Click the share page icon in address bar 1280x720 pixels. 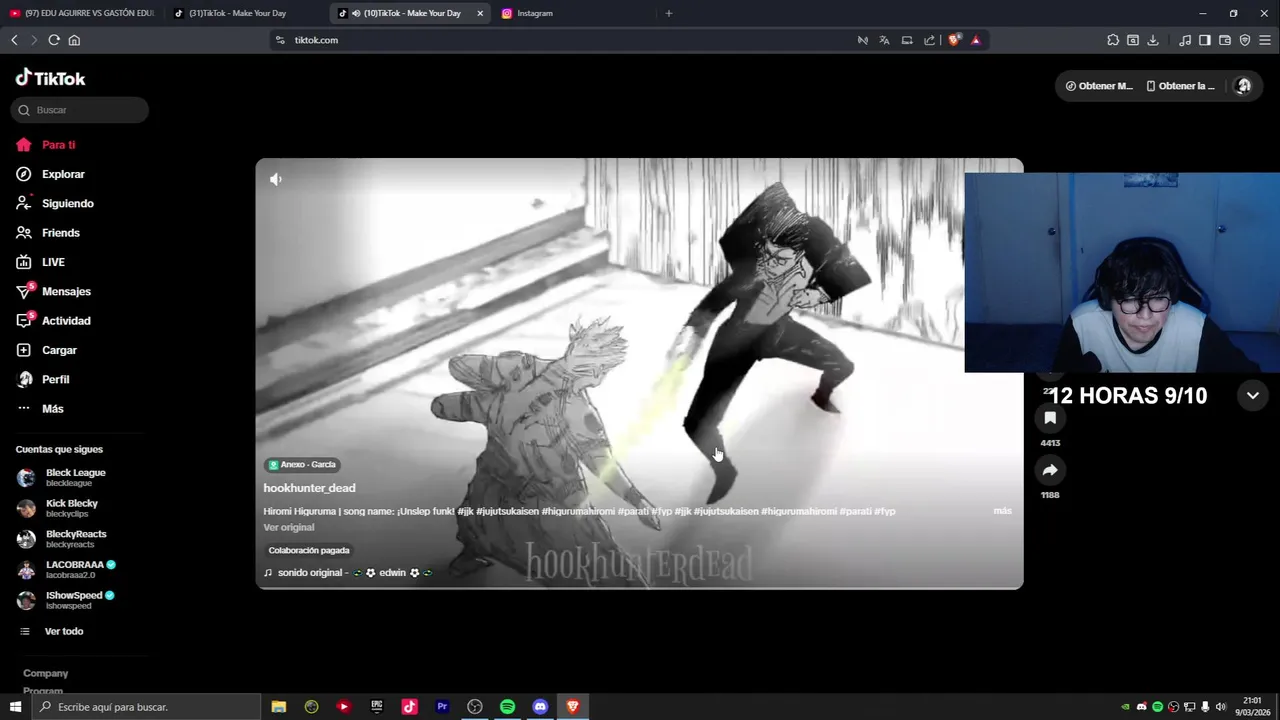click(x=929, y=40)
